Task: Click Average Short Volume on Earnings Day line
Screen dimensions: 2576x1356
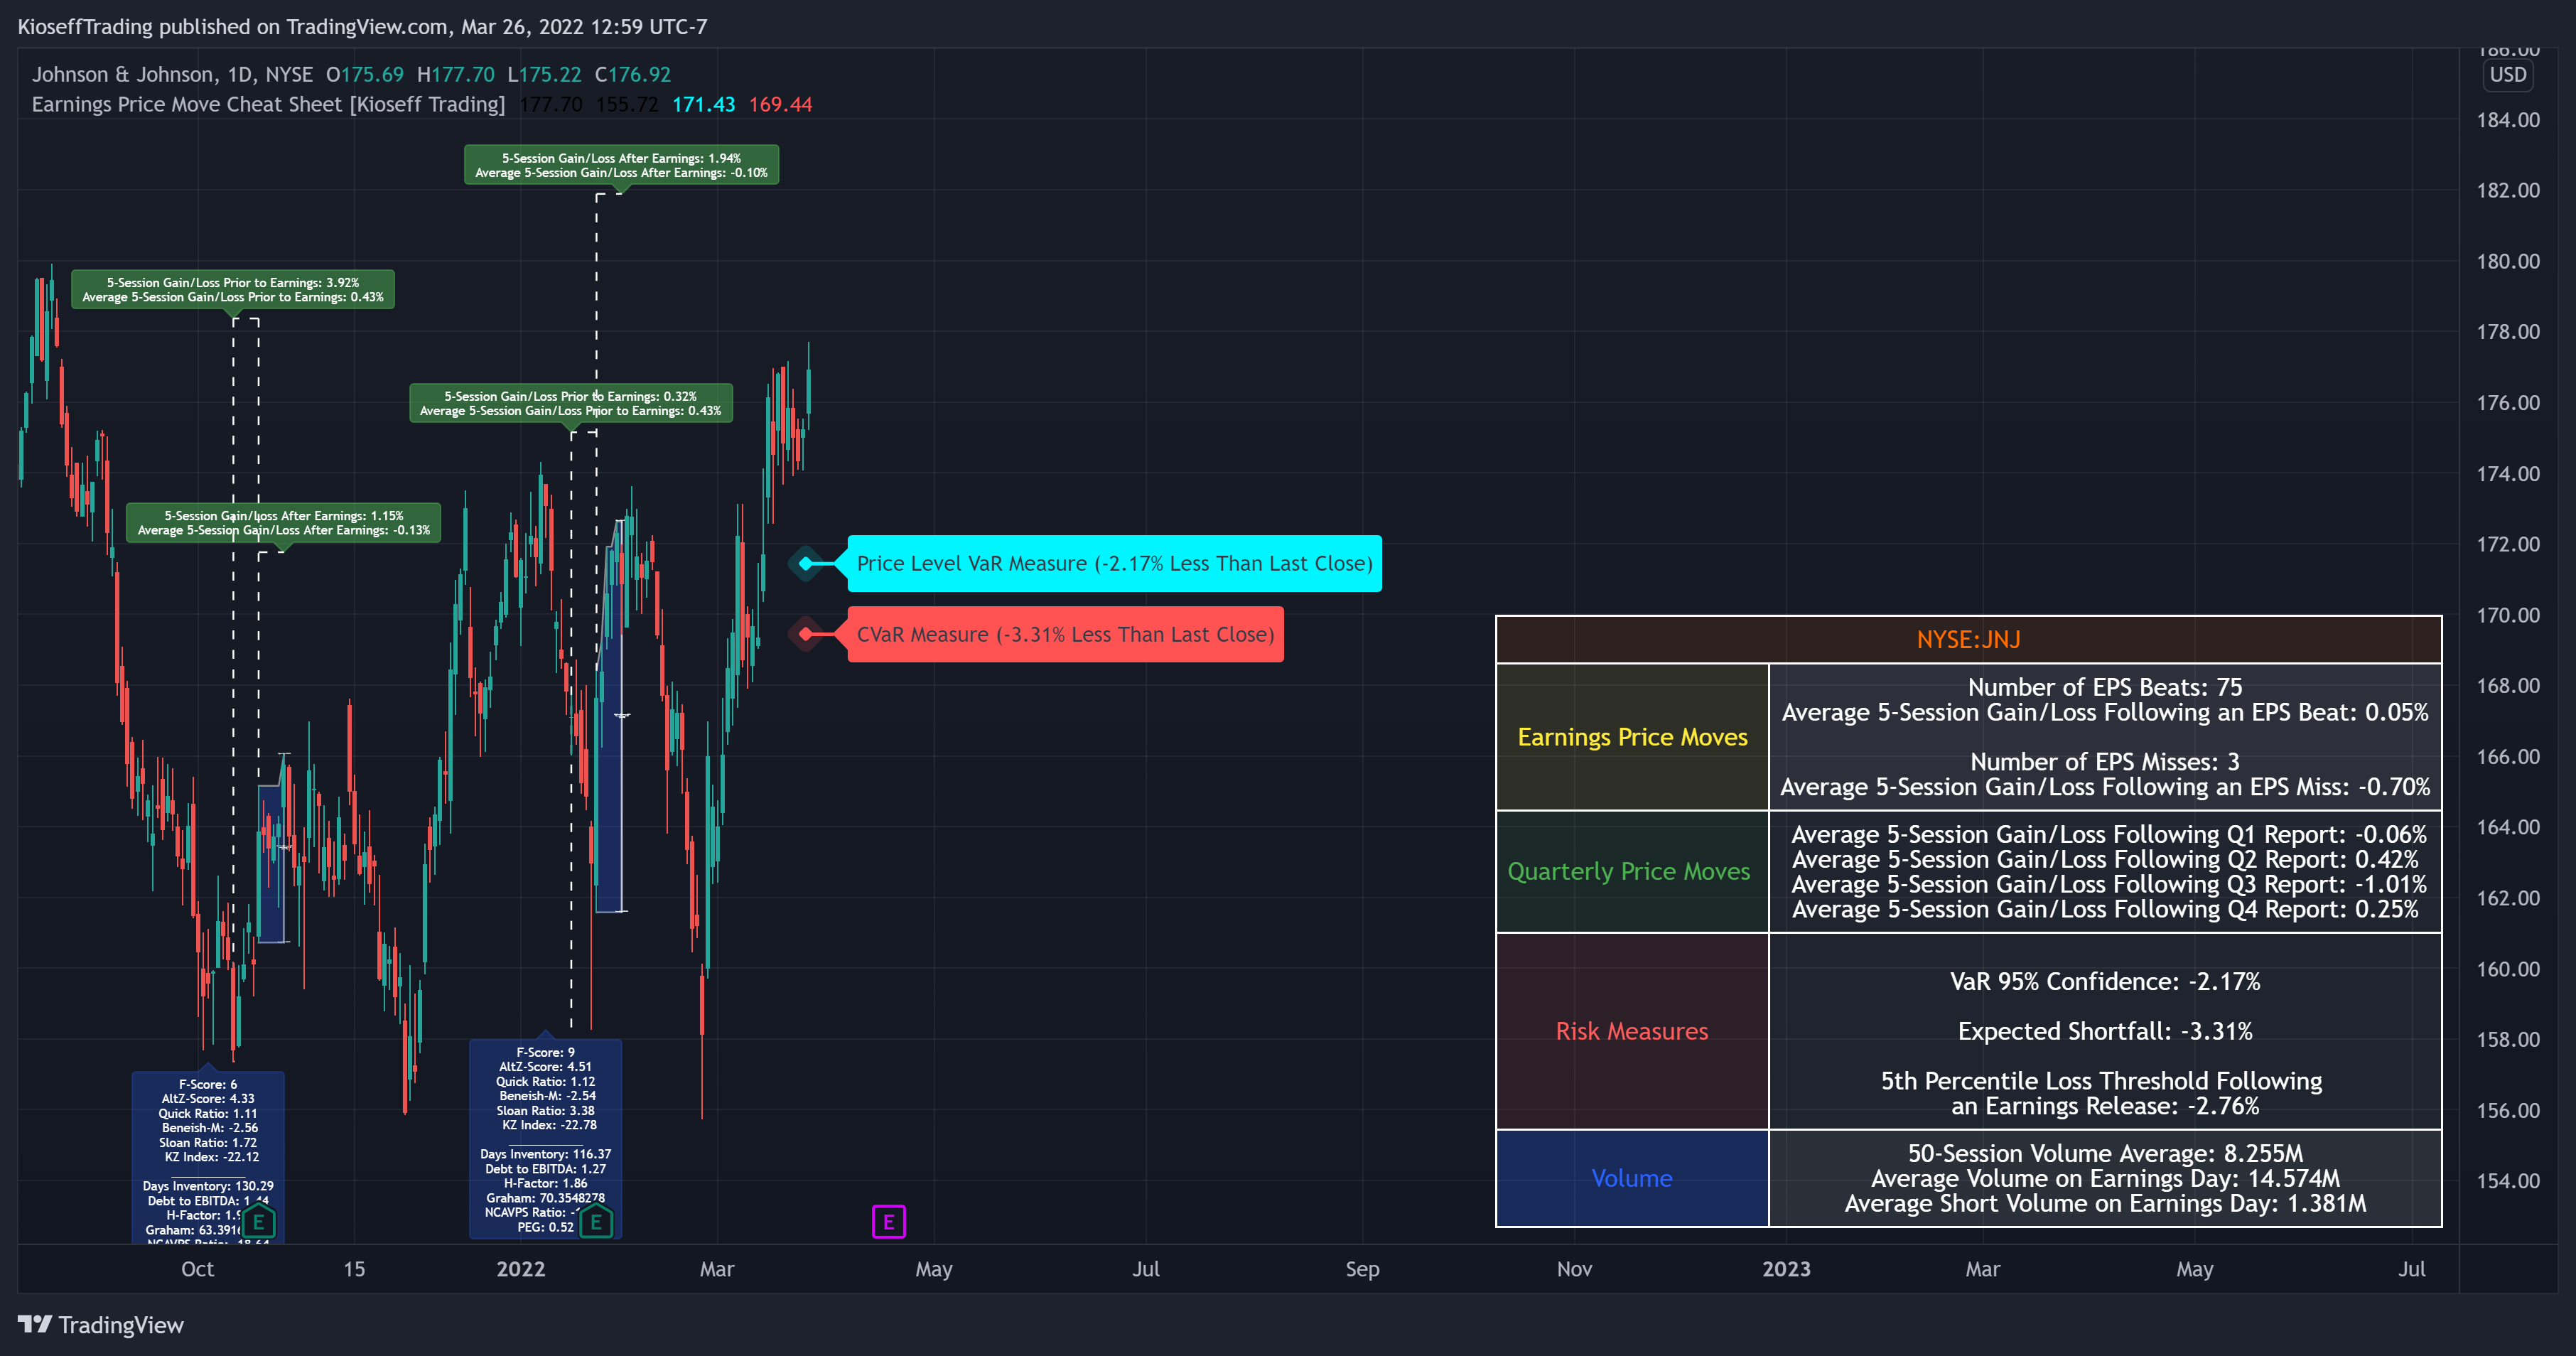Action: click(x=2104, y=1203)
